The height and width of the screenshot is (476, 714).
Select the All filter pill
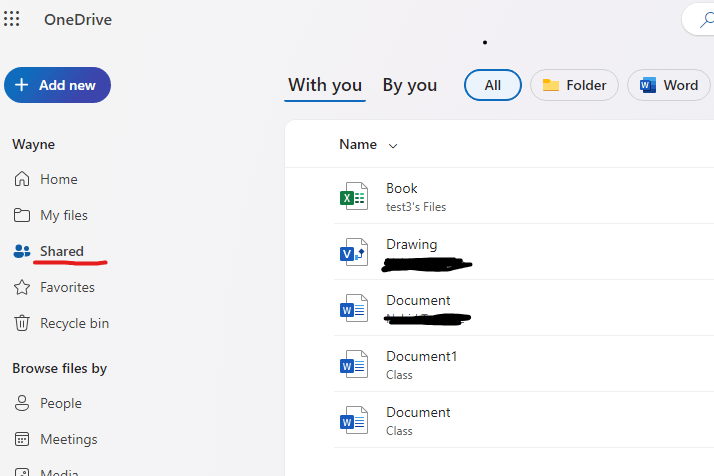[493, 85]
